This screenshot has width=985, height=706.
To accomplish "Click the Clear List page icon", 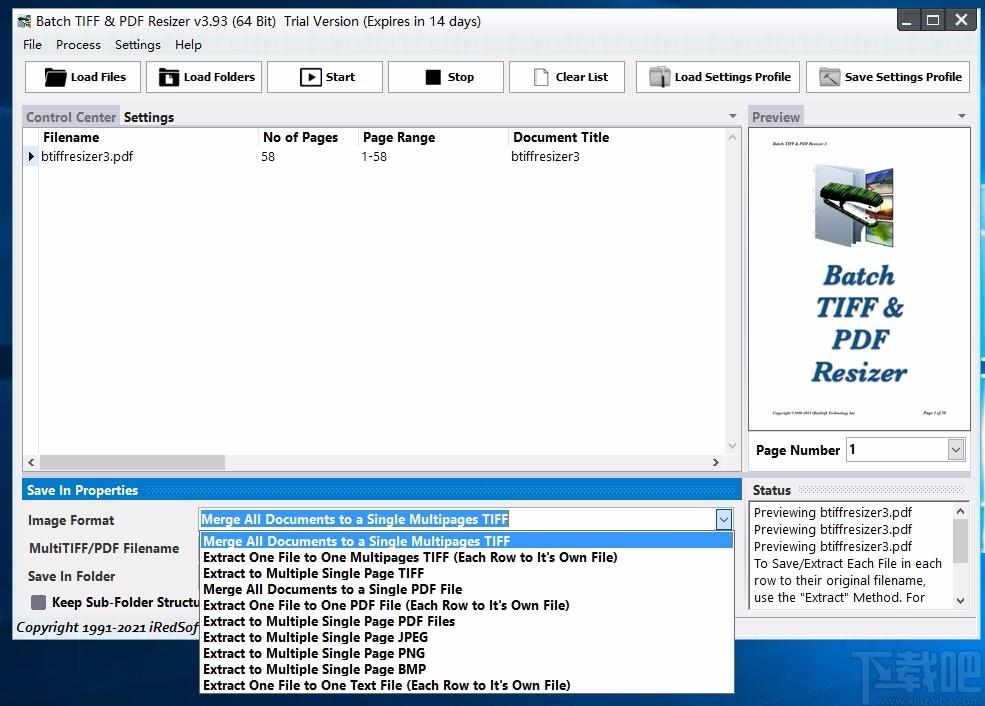I will tap(541, 77).
